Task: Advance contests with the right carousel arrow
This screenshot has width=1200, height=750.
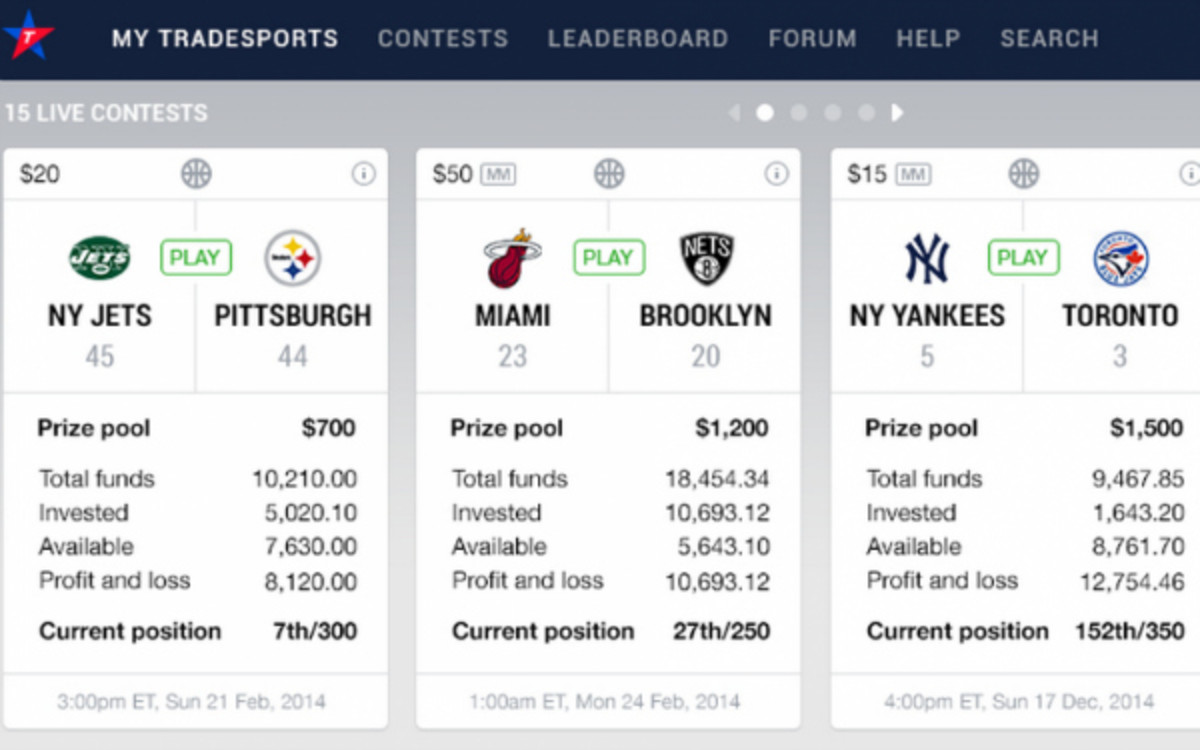Action: [897, 113]
